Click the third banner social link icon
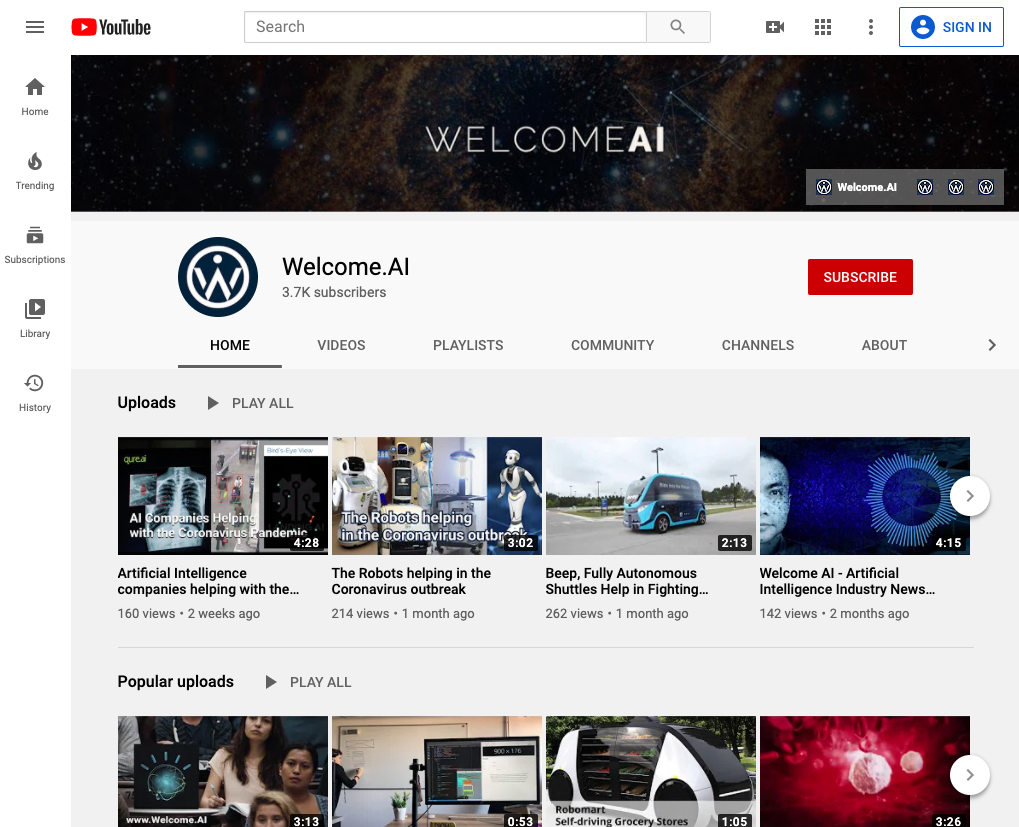 (955, 187)
